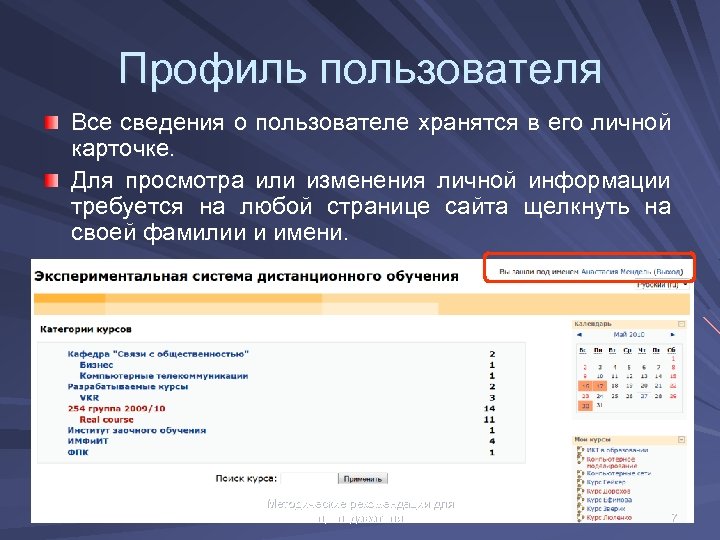Click the site title Экспериментальная система дистанционного обучения
This screenshot has width=720, height=540.
(247, 276)
